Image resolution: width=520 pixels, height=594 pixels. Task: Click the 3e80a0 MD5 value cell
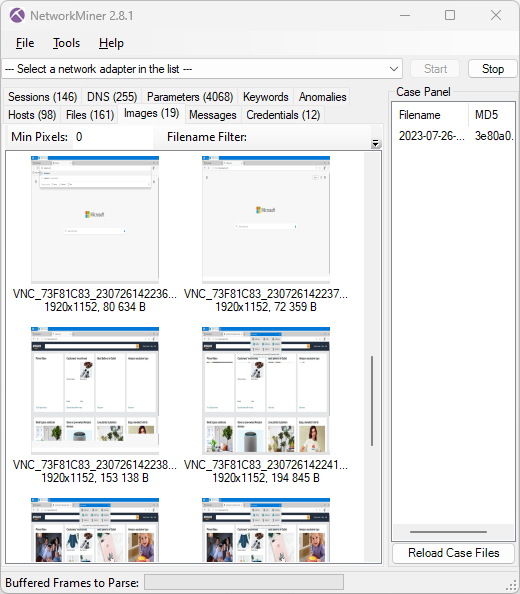[x=494, y=136]
